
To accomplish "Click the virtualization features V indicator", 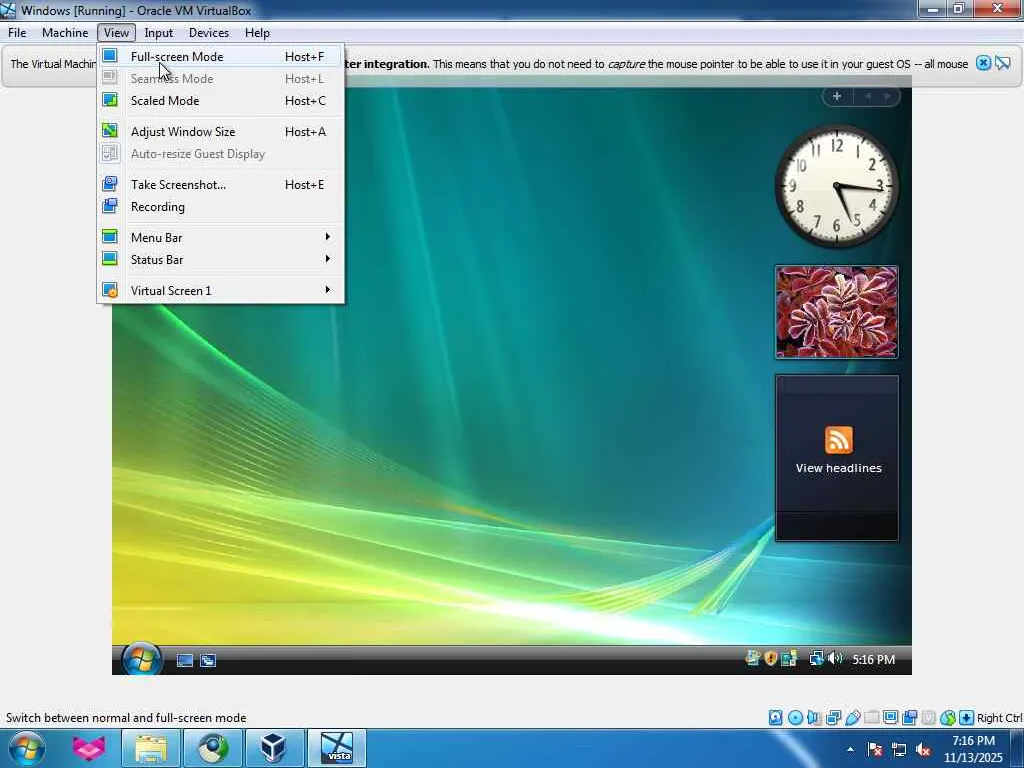I will pos(928,718).
